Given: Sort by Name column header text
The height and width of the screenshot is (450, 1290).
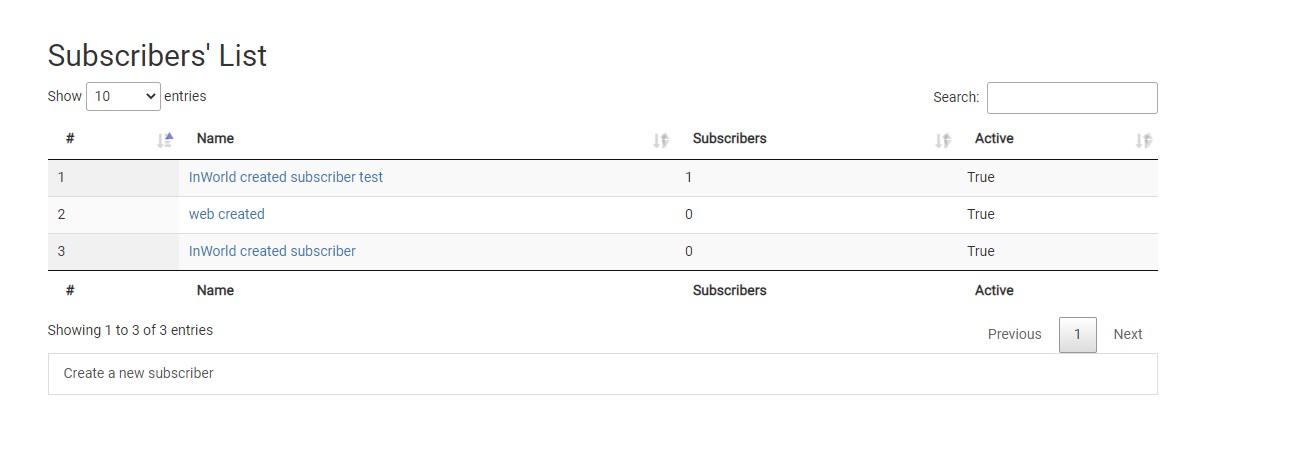Looking at the screenshot, I should (215, 139).
